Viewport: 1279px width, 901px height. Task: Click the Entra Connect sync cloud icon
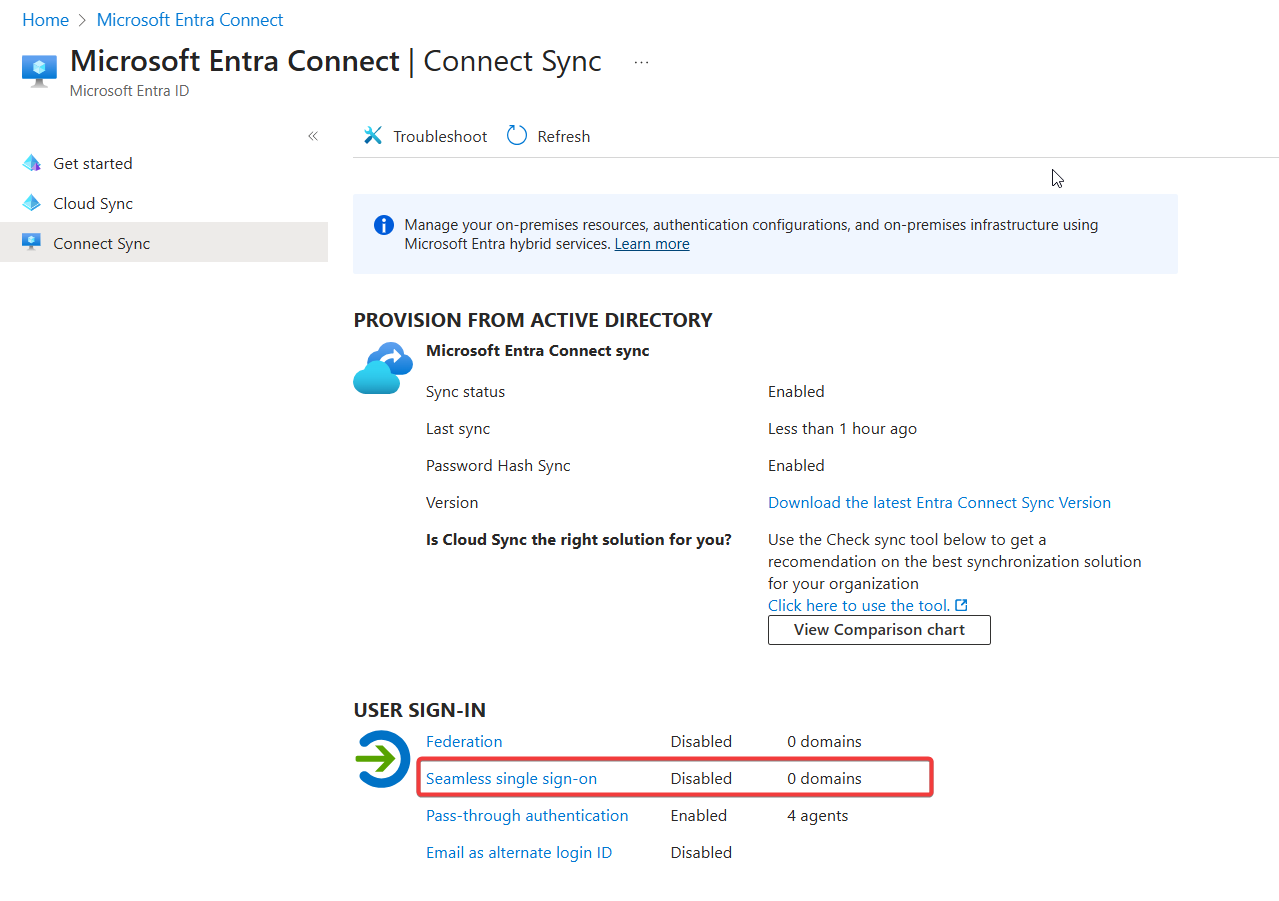click(x=383, y=368)
